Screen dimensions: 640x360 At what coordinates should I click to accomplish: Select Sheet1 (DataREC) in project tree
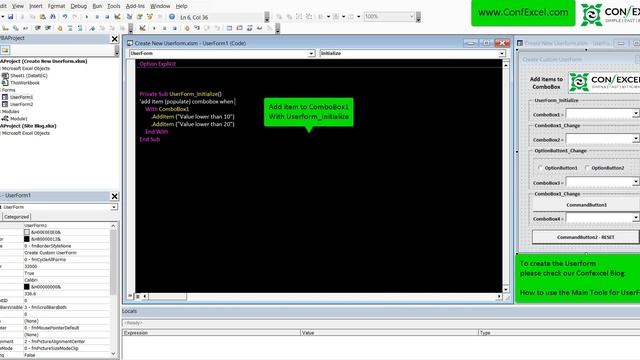click(29, 76)
